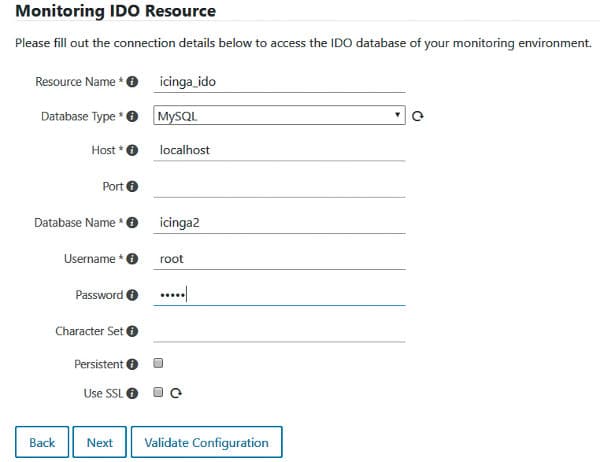Click the info icon beside Character Set
Screen dimensions: 600x462
(x=132, y=331)
